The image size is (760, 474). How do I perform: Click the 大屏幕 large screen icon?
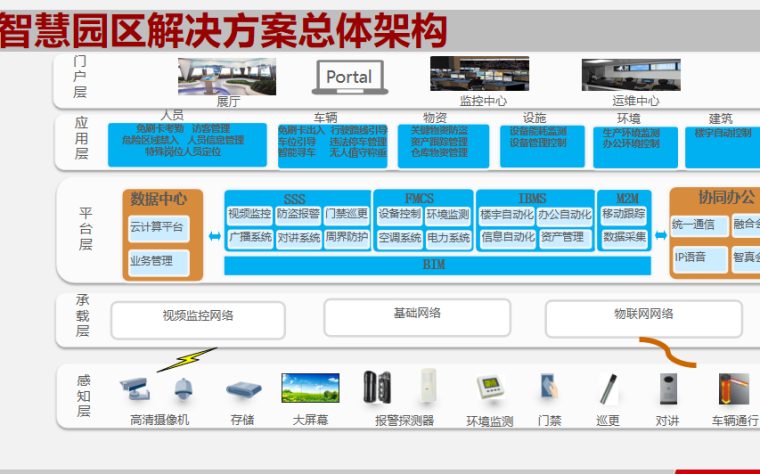click(312, 388)
